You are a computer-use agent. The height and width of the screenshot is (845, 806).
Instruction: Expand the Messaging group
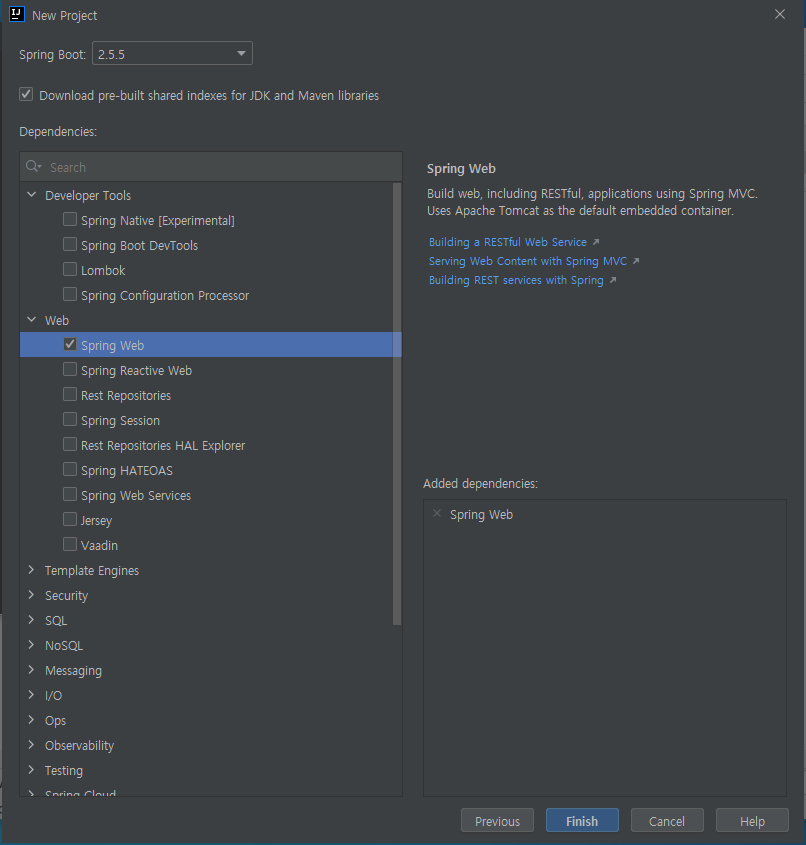click(31, 670)
